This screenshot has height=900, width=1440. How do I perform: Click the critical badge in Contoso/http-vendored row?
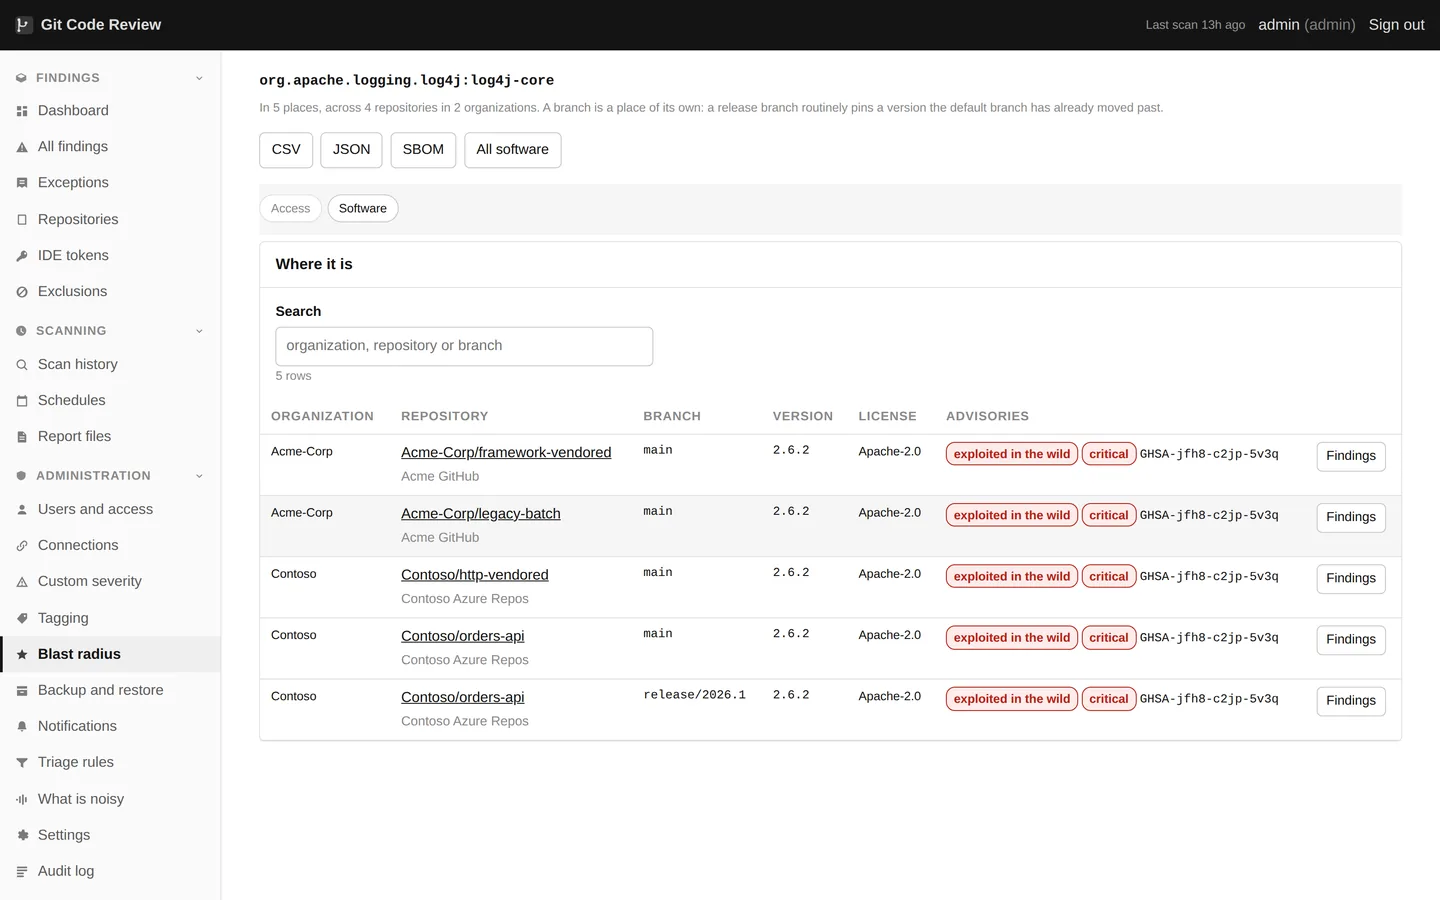[1109, 577]
